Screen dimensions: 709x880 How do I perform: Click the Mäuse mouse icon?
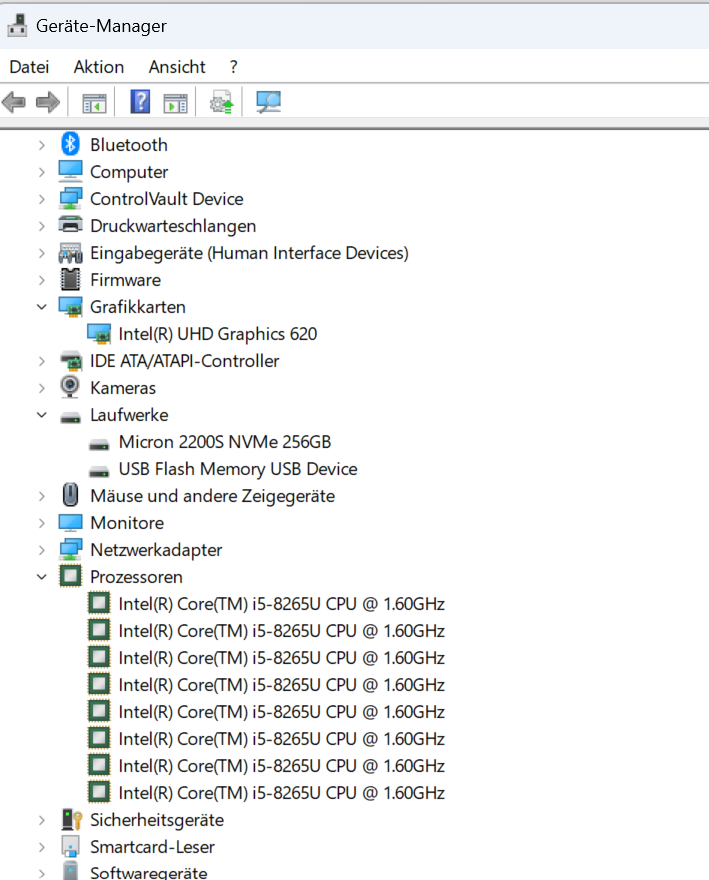(x=70, y=495)
